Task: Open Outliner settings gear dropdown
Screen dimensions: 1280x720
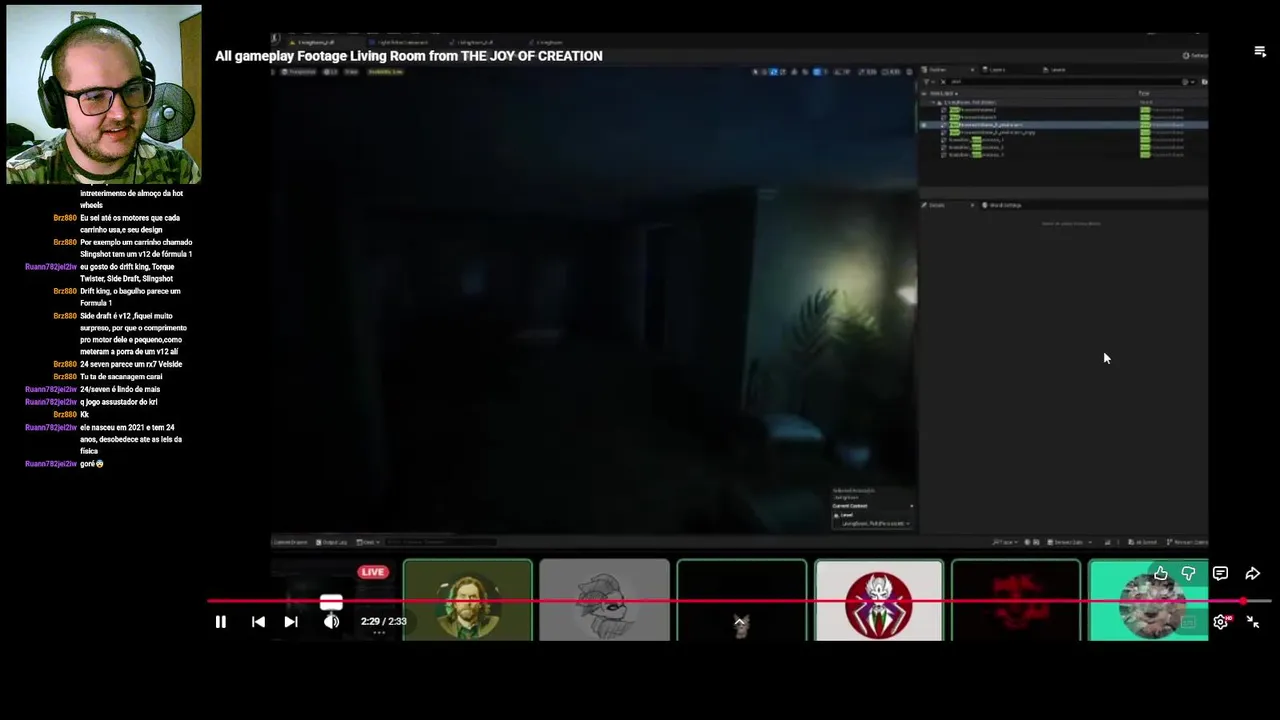Action: click(1188, 82)
